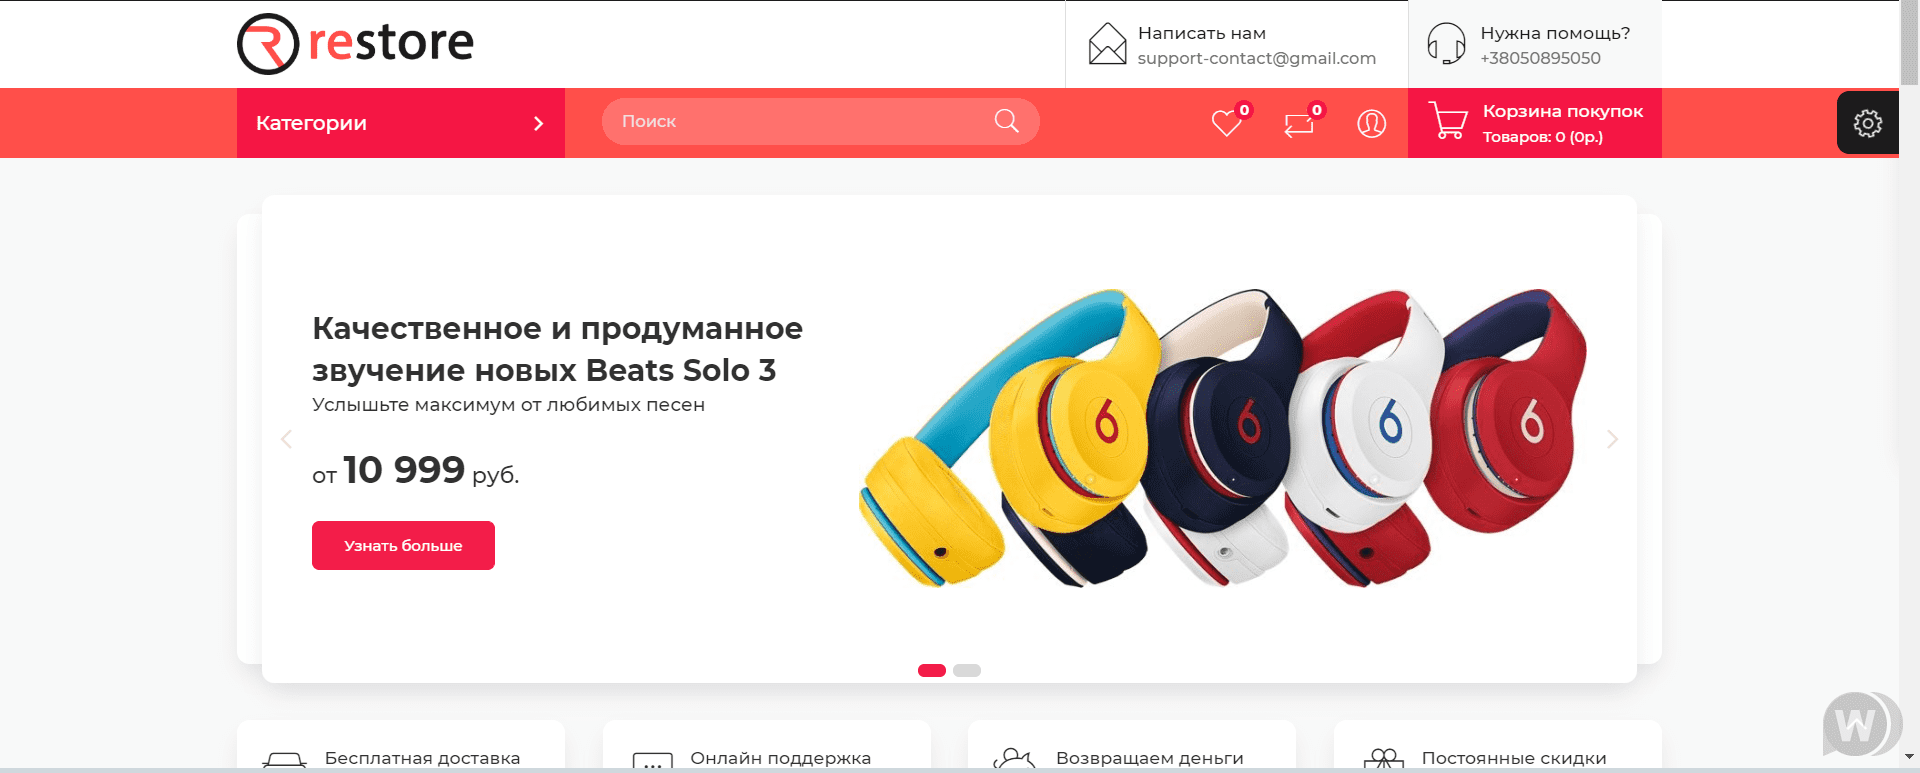
Task: Click the Beats Solo 3 banner headline
Action: [557, 349]
